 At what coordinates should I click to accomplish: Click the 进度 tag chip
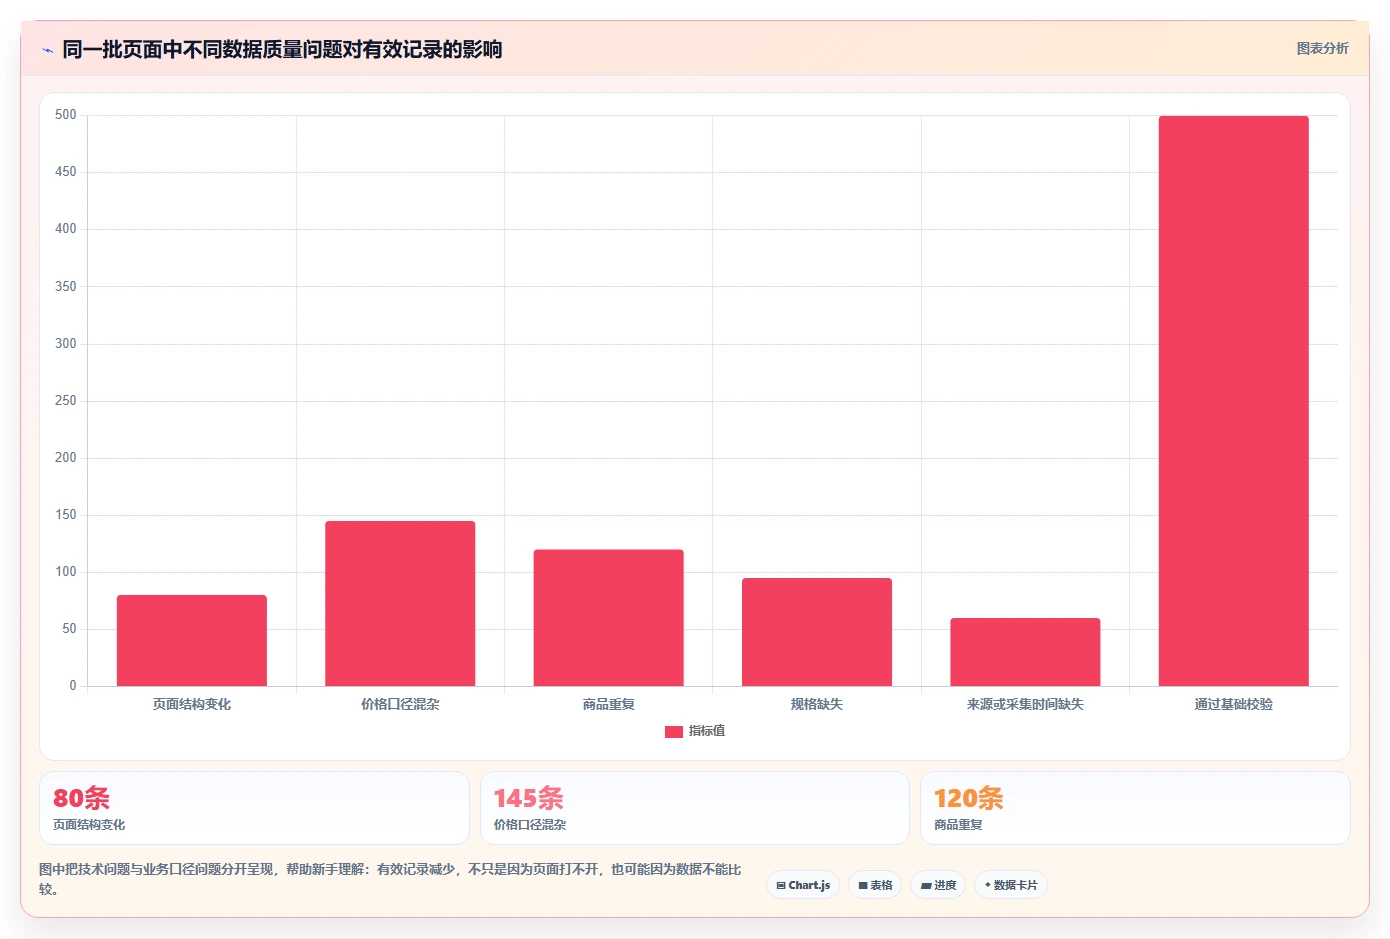(x=938, y=885)
